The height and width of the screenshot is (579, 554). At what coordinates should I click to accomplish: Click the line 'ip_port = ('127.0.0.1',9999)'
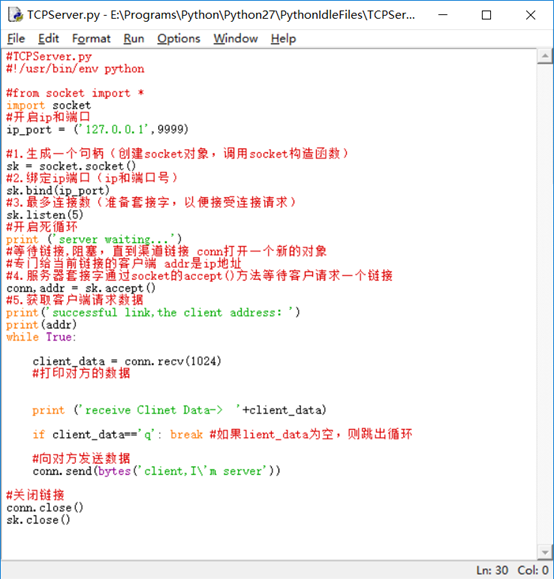pos(98,130)
